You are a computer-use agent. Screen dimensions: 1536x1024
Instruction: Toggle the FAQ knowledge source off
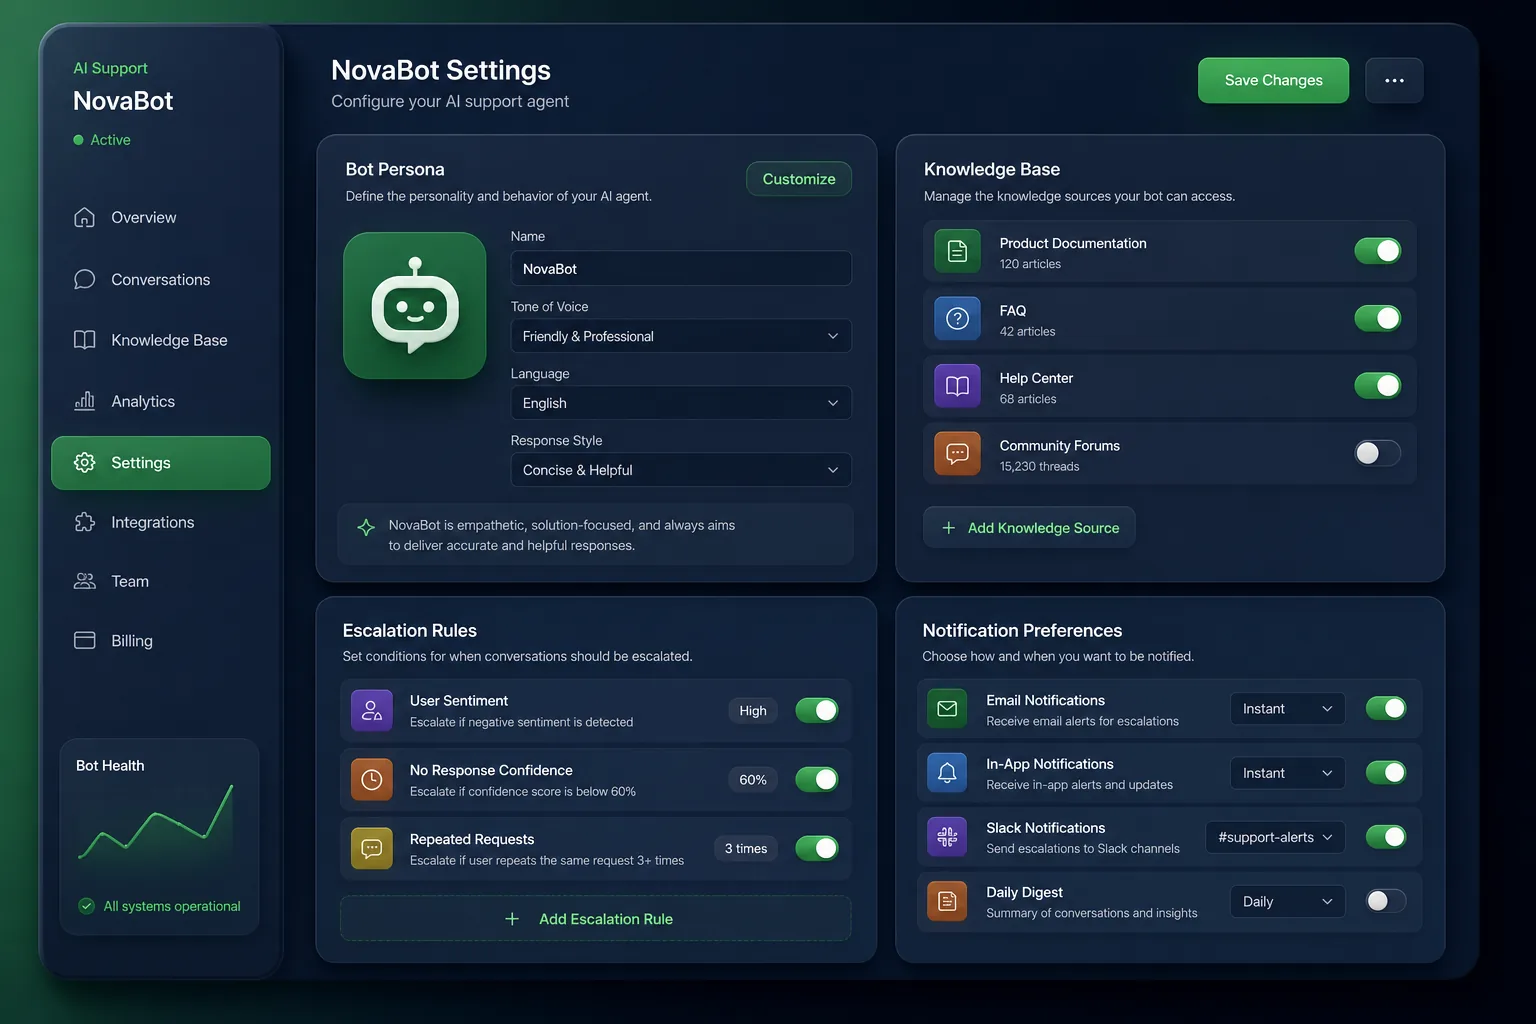click(1378, 318)
